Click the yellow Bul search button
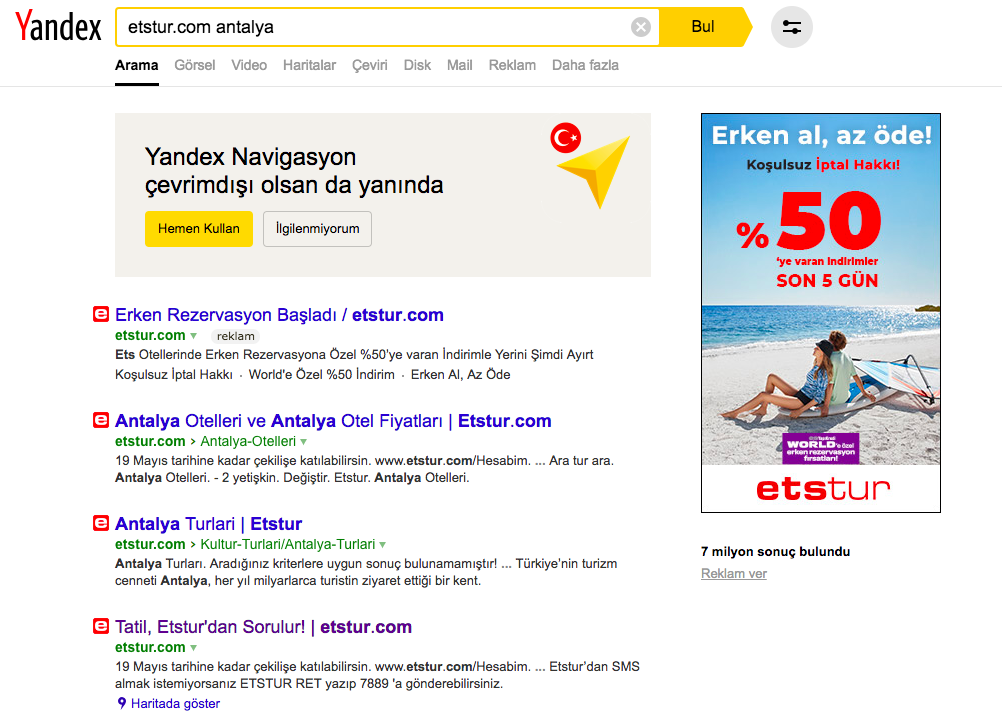Viewport: 1002px width, 723px height. click(703, 27)
